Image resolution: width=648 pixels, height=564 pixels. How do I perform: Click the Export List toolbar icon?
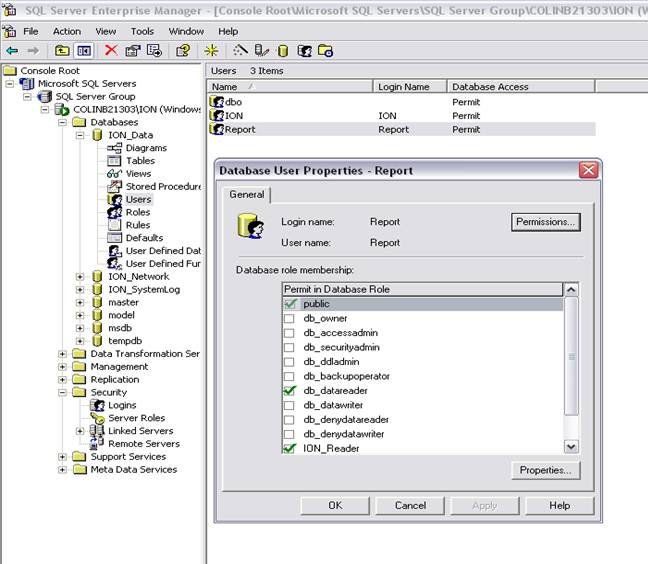(154, 51)
